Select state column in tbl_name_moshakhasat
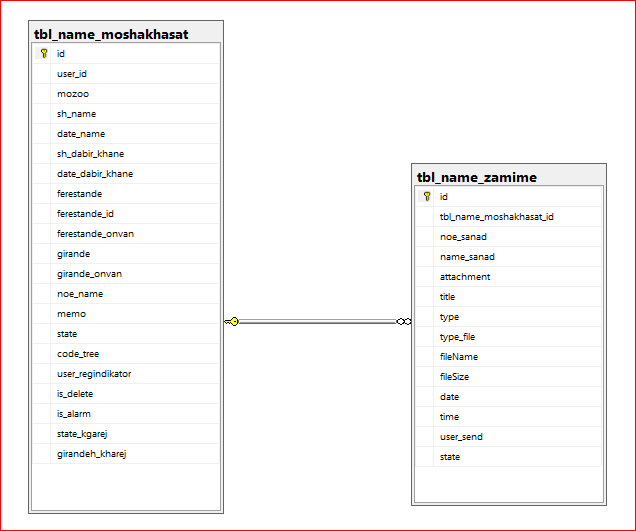This screenshot has height=531, width=636. click(126, 334)
